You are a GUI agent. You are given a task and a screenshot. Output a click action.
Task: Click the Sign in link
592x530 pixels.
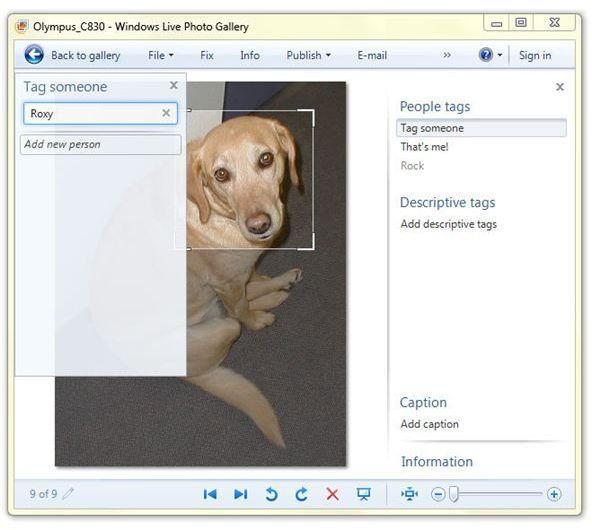pos(535,55)
